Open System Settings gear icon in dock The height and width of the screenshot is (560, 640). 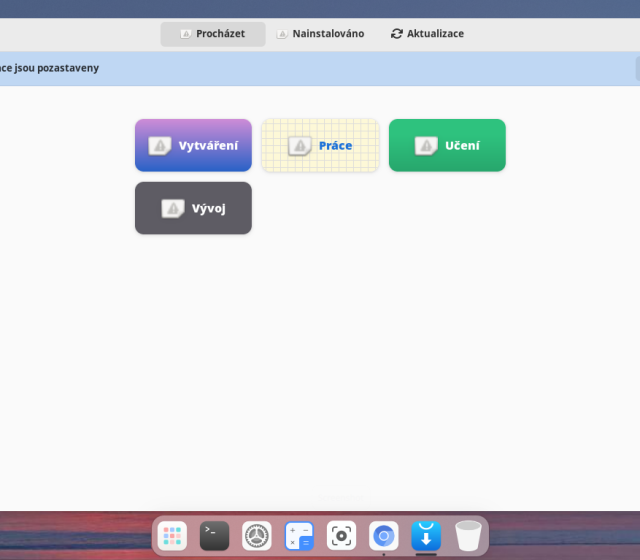click(x=257, y=536)
